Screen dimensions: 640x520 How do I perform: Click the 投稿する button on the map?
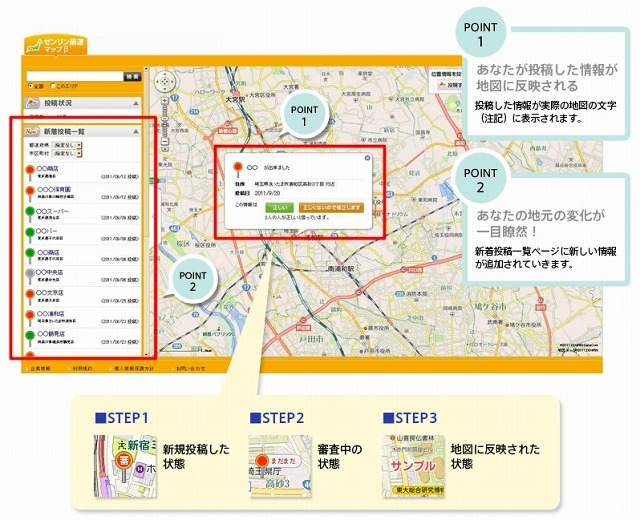pyautogui.click(x=449, y=85)
